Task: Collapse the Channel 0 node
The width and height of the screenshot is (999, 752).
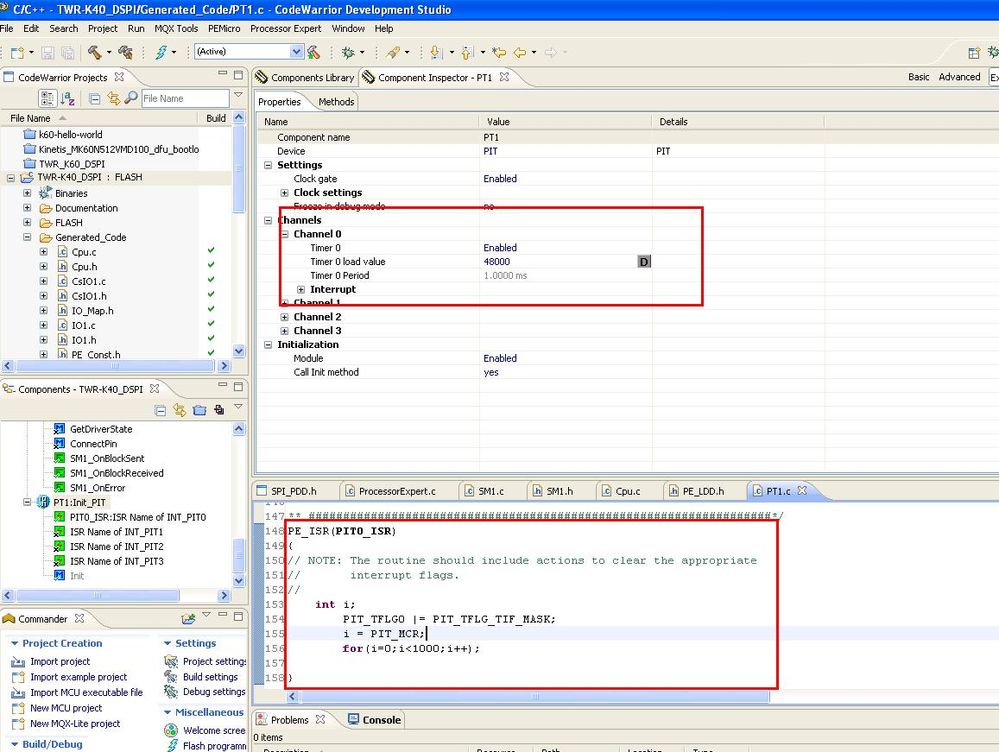Action: coord(285,234)
